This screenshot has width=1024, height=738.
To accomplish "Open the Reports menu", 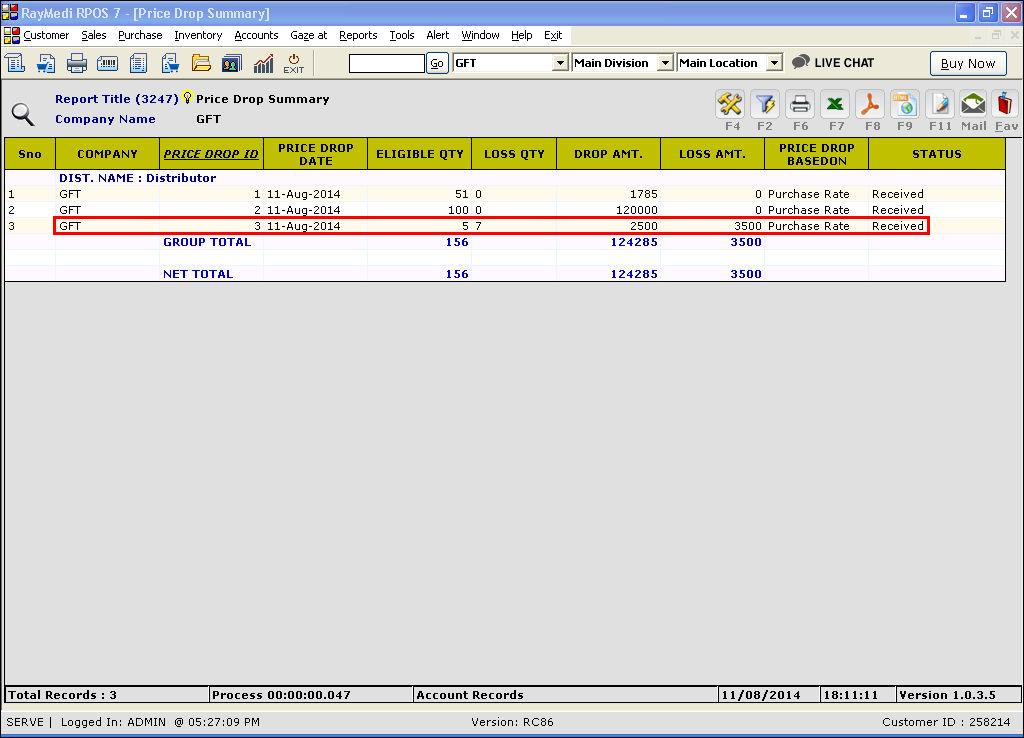I will pos(358,35).
